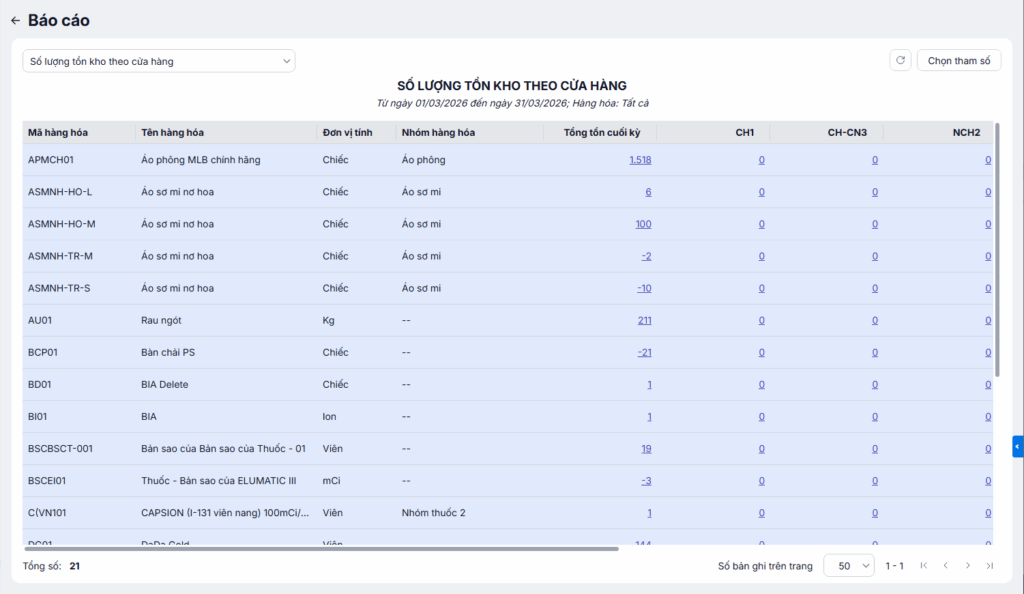Open the records per page dropdown
Viewport: 1024px width, 594px height.
click(x=848, y=566)
